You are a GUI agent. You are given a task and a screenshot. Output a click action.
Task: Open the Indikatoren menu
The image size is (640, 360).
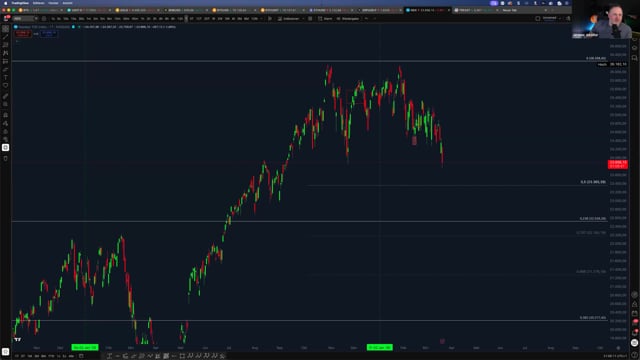pos(289,18)
